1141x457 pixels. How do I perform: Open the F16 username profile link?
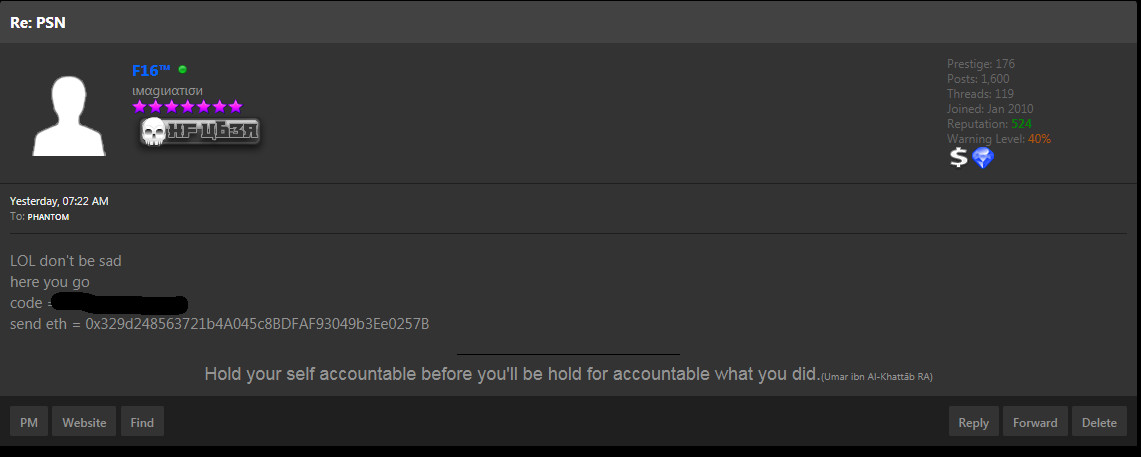tap(151, 70)
